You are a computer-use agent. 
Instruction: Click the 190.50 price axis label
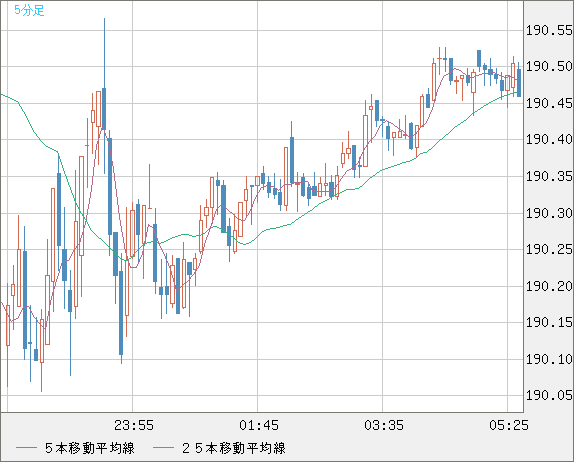[x=549, y=66]
